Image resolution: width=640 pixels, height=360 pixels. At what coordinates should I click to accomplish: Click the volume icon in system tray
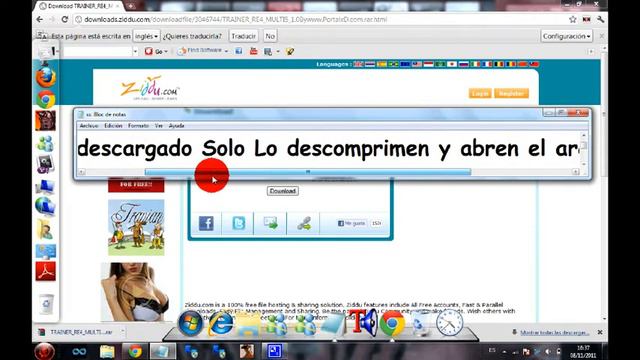tap(548, 351)
